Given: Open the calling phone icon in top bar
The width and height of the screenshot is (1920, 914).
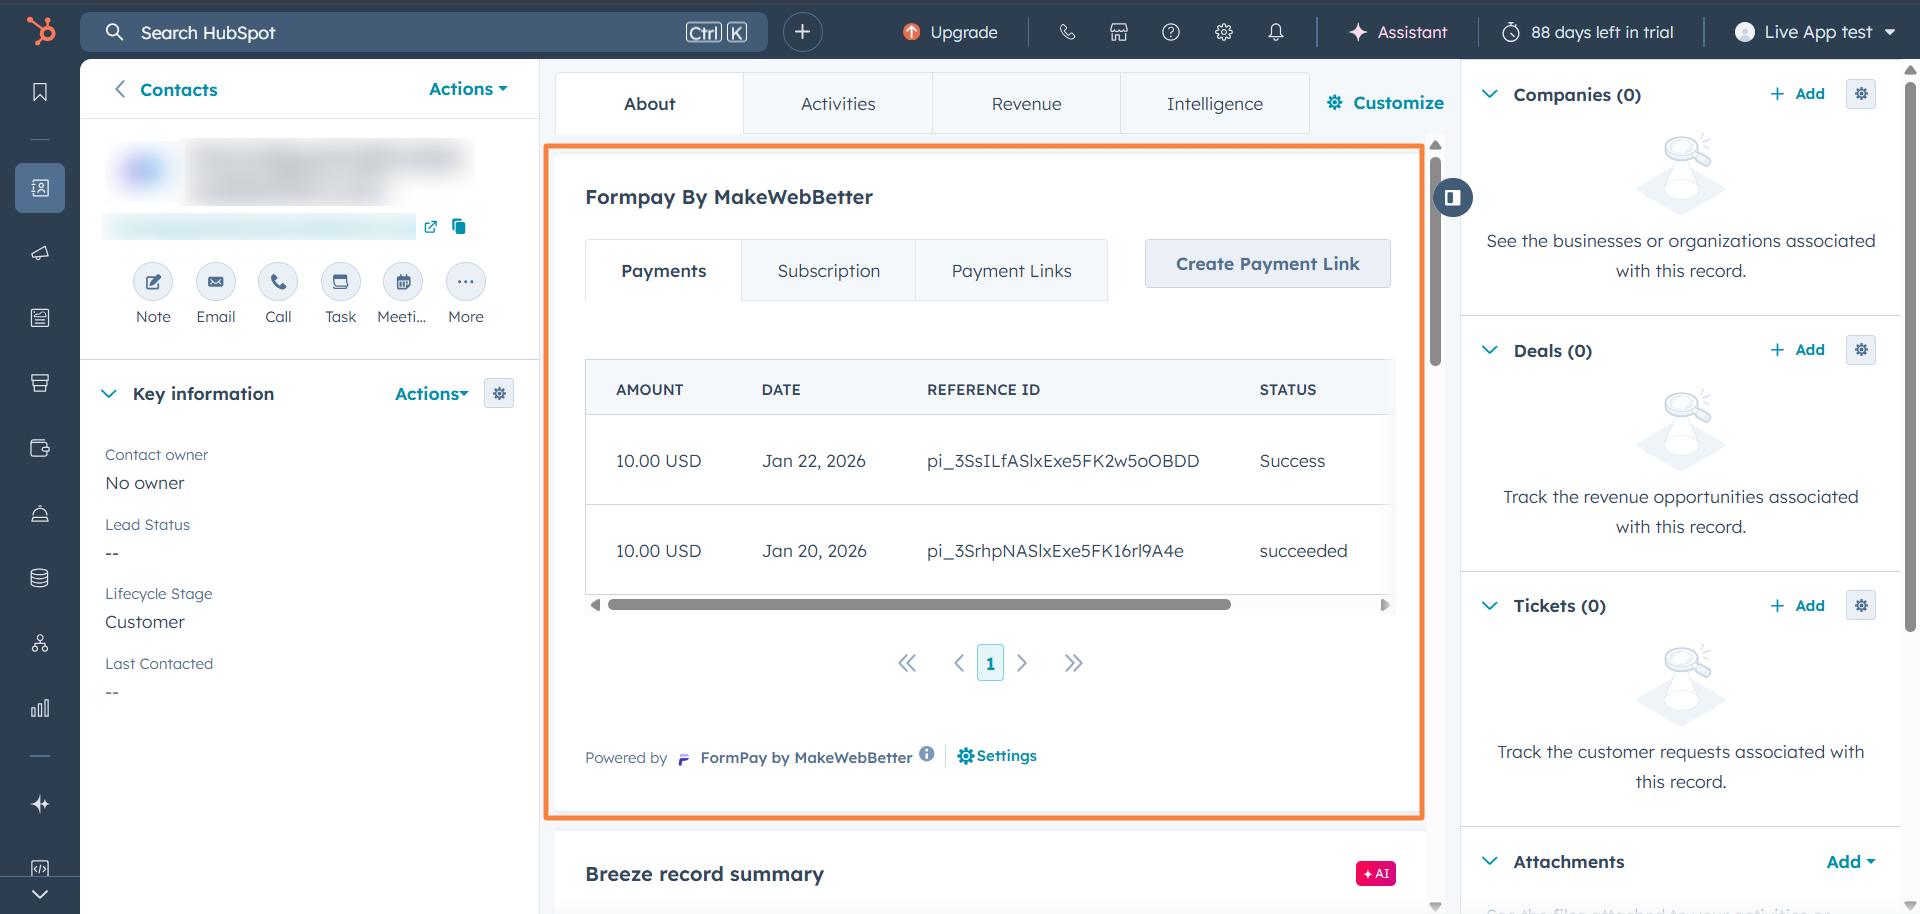Looking at the screenshot, I should [1067, 32].
